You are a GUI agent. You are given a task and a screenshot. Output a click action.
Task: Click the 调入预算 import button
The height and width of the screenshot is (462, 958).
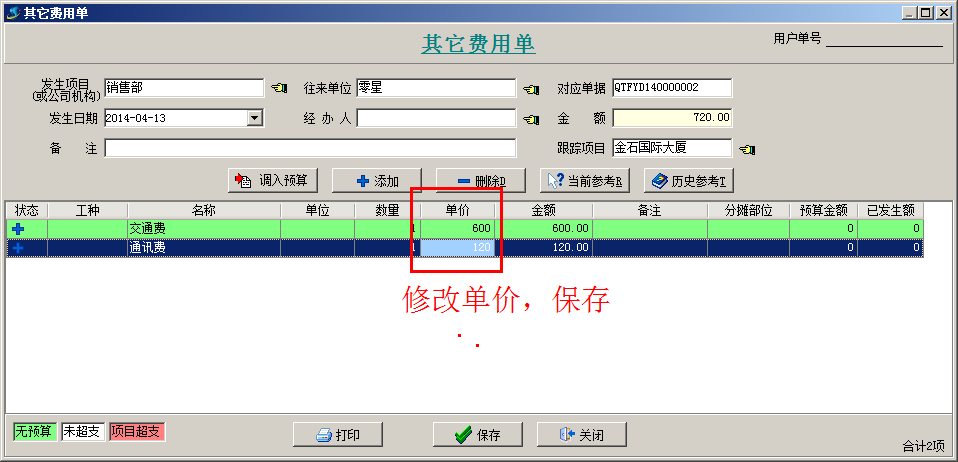coord(275,180)
